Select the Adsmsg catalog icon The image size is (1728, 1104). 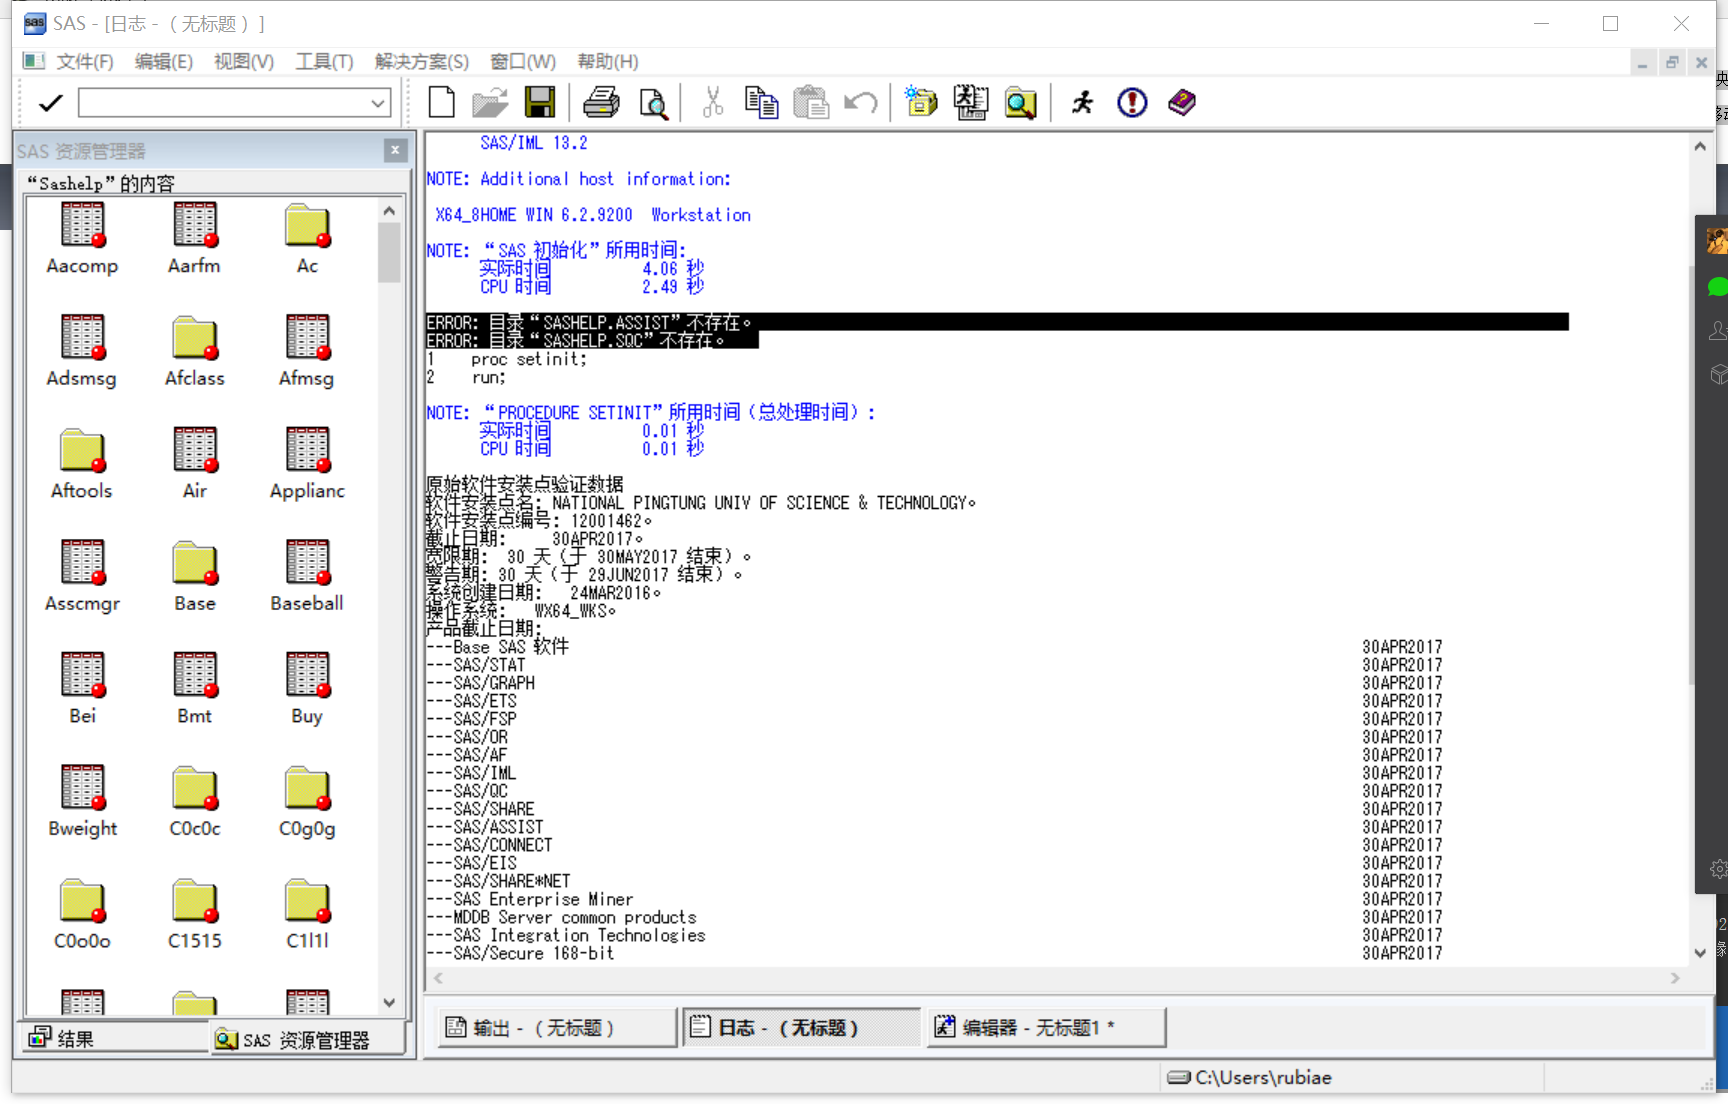82,337
